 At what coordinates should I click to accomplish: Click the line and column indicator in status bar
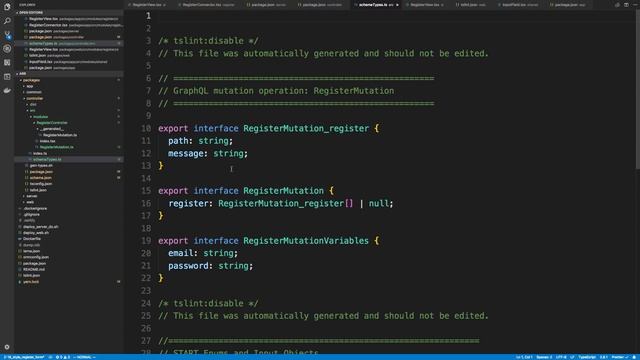(x=524, y=357)
